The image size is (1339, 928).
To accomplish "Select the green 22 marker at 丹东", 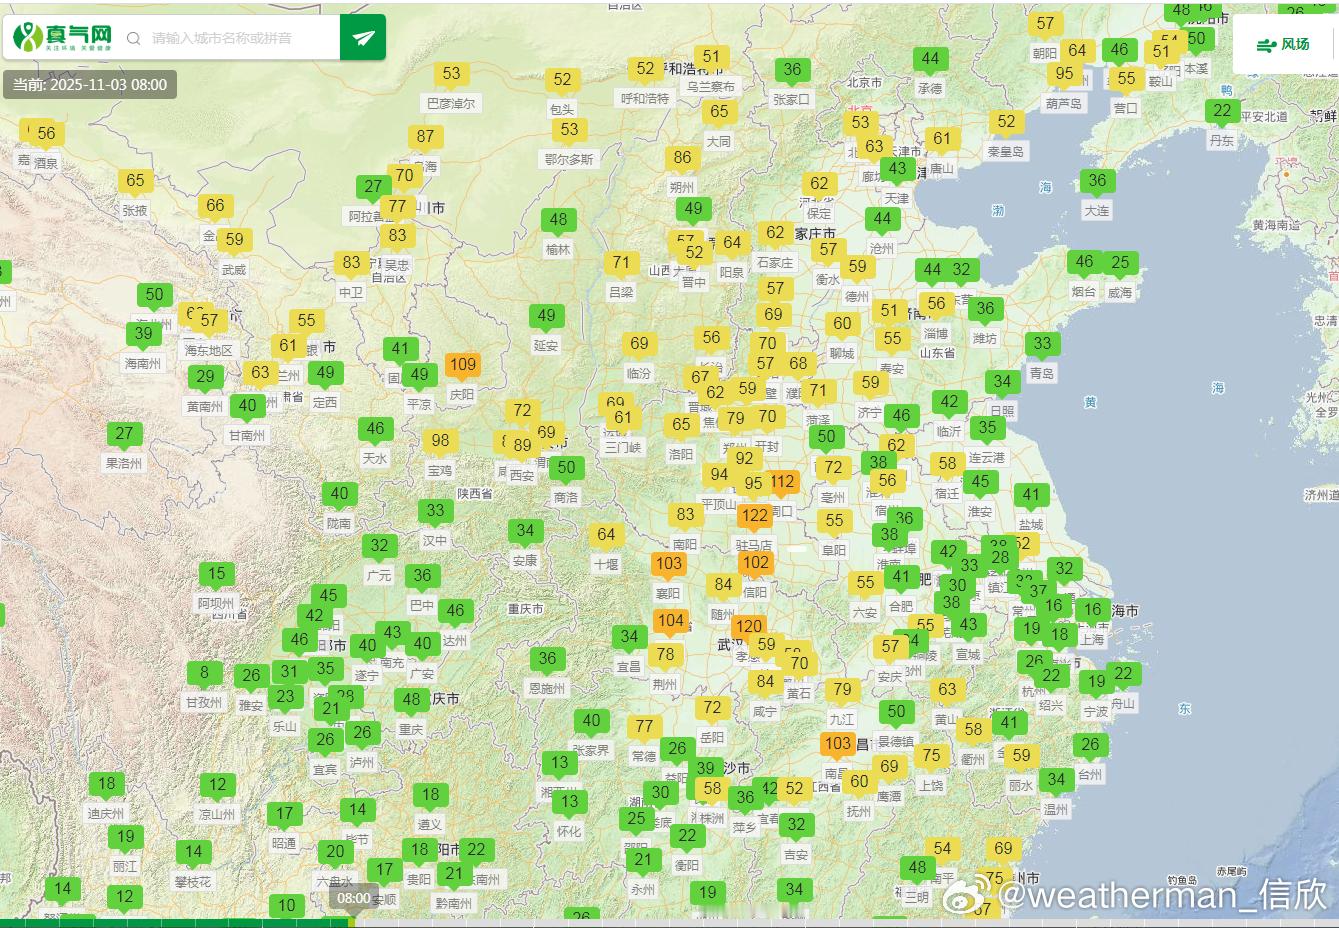I will (1222, 111).
